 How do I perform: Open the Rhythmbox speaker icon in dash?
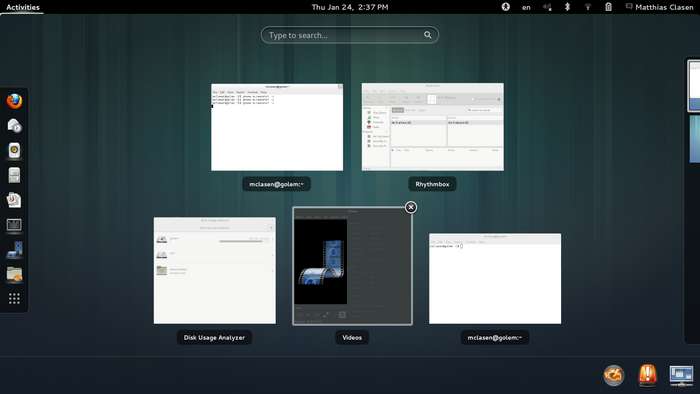(14, 150)
